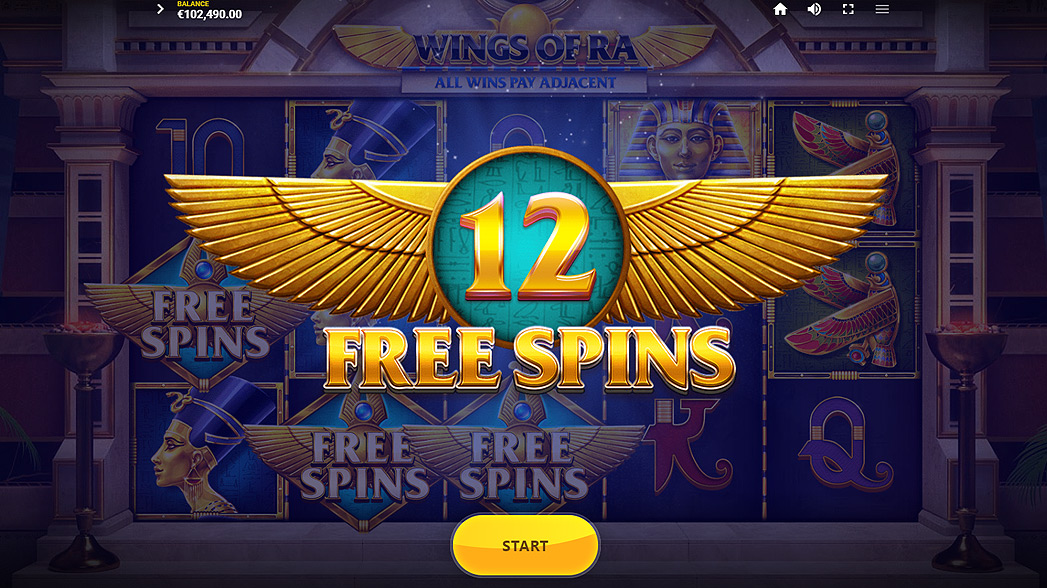
Task: Select the Nefertiti symbol in bottom-left reel
Action: pyautogui.click(x=207, y=451)
